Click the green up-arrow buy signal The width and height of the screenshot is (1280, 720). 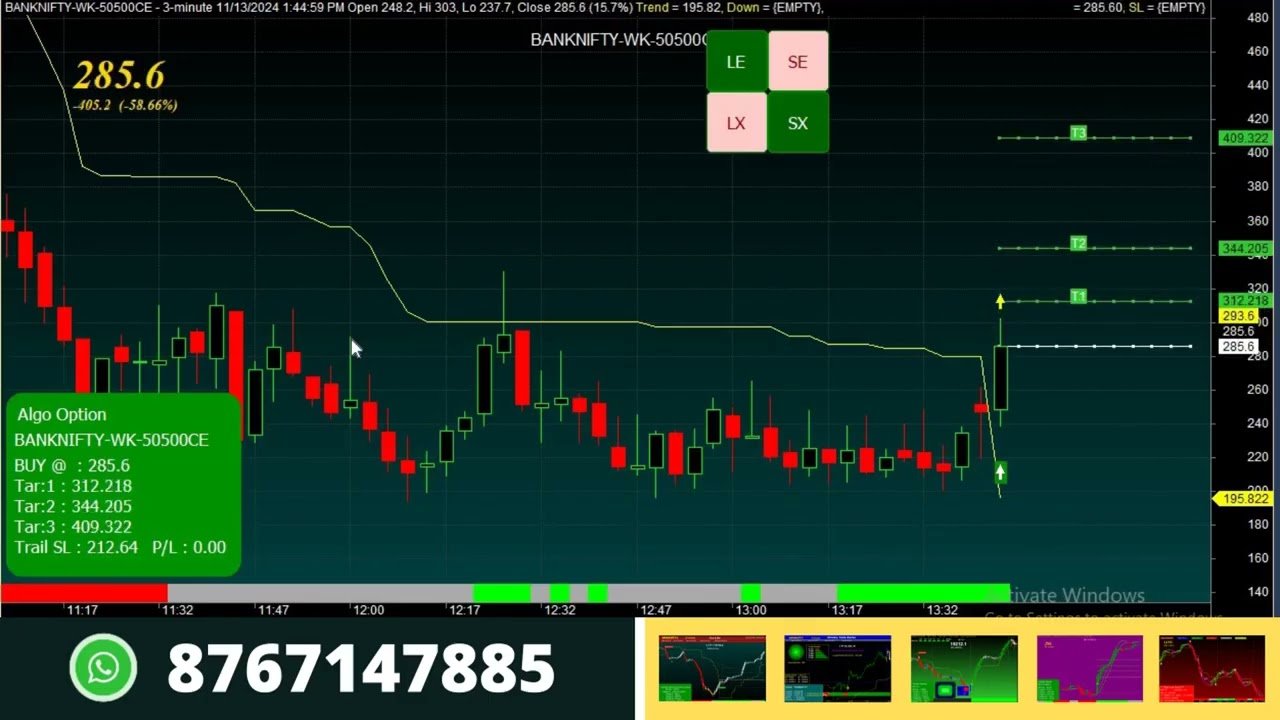tap(1000, 472)
